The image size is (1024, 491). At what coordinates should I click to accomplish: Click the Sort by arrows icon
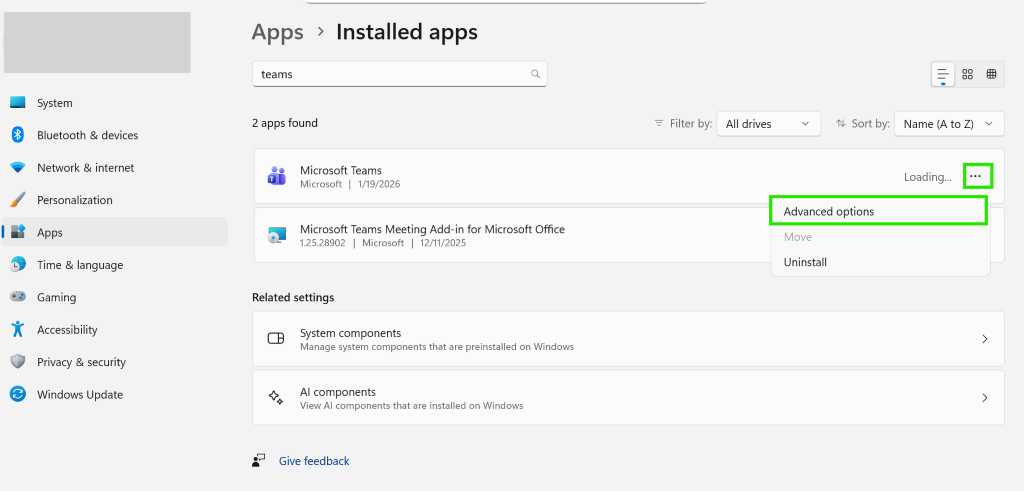pyautogui.click(x=841, y=123)
